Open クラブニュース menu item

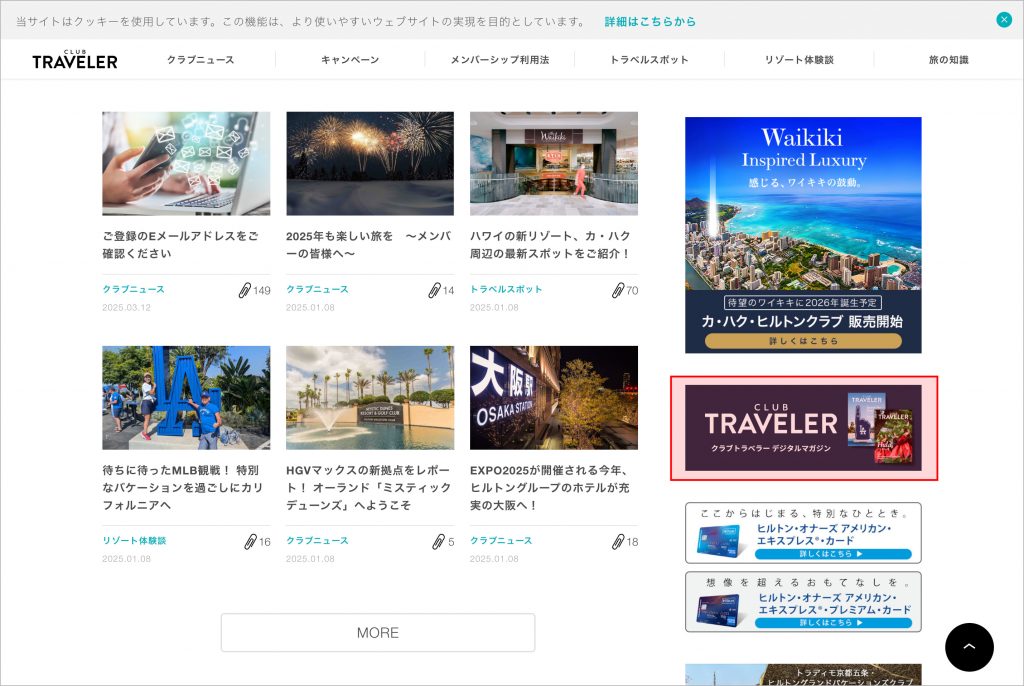click(200, 60)
